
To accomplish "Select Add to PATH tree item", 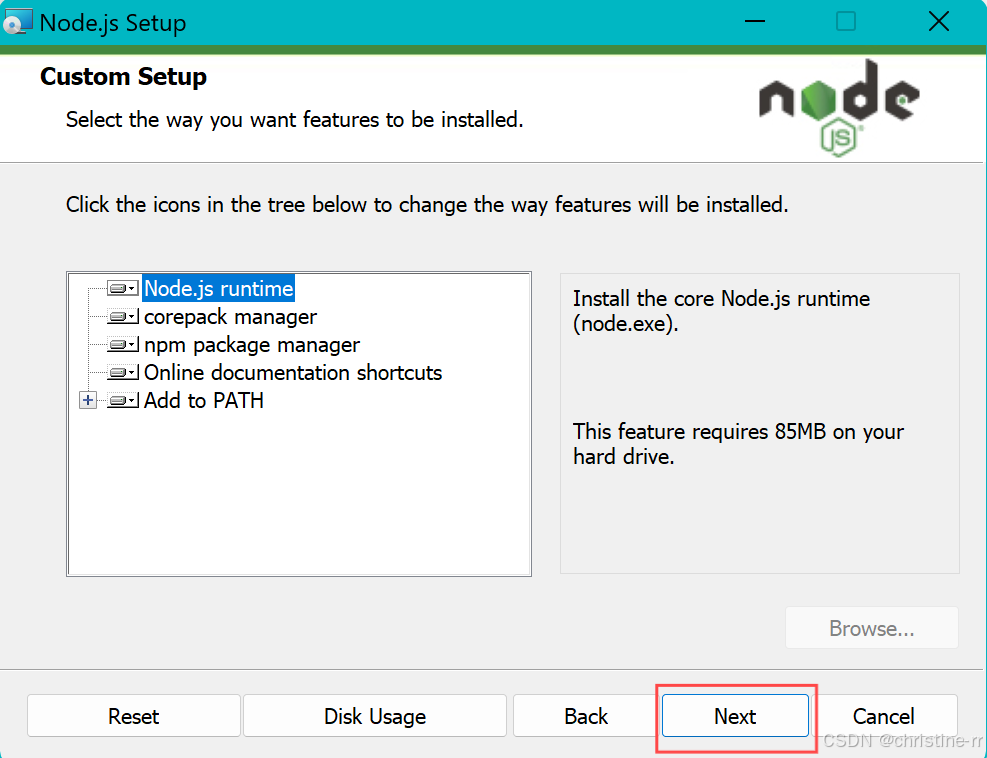I will pos(203,400).
